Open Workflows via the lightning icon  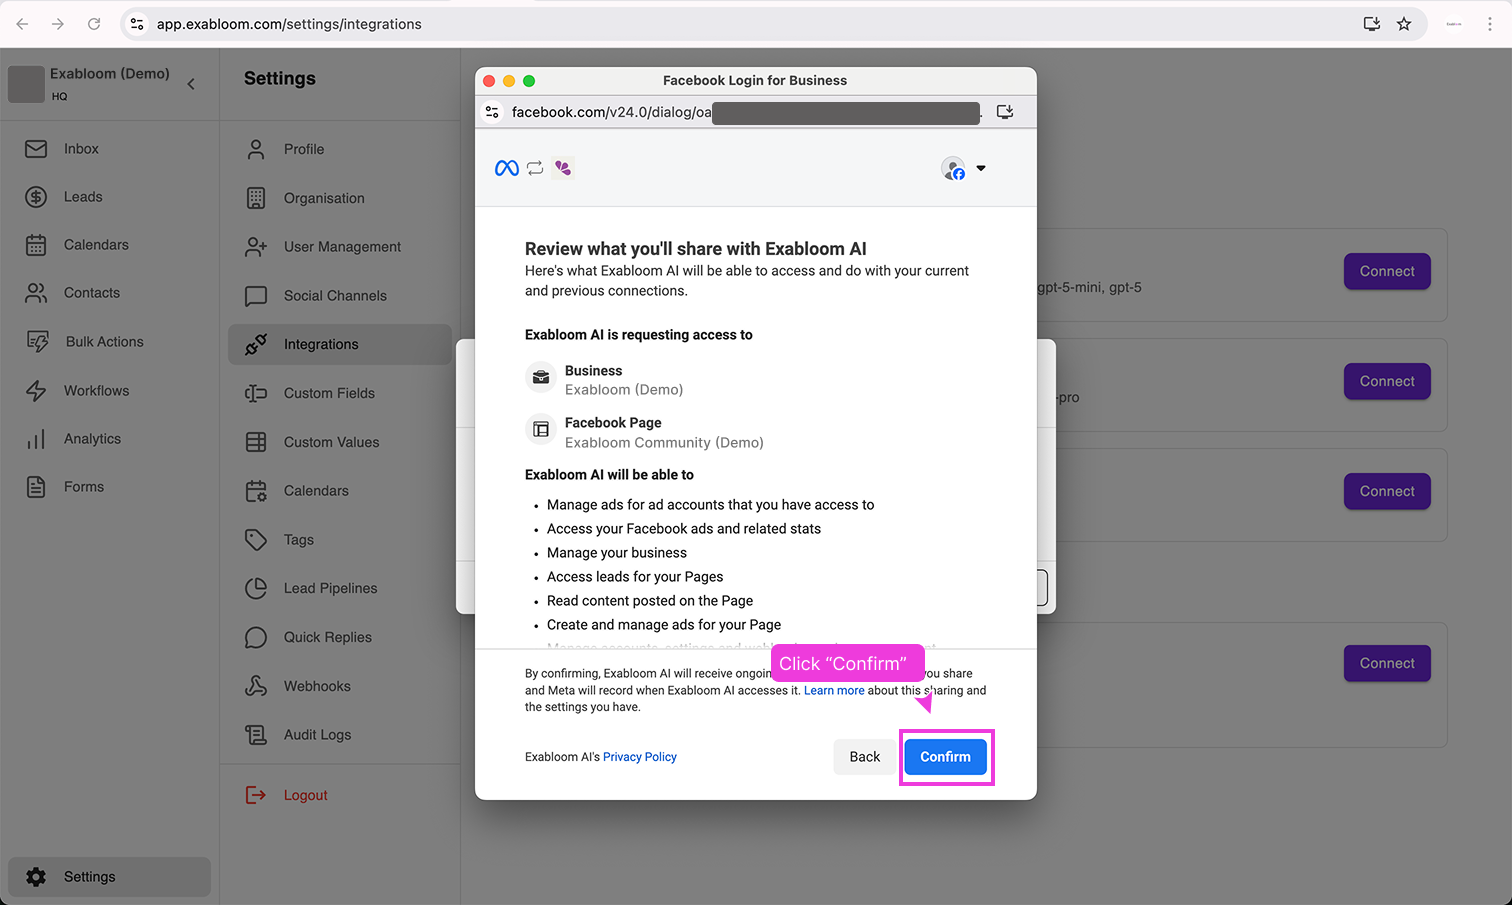click(36, 390)
